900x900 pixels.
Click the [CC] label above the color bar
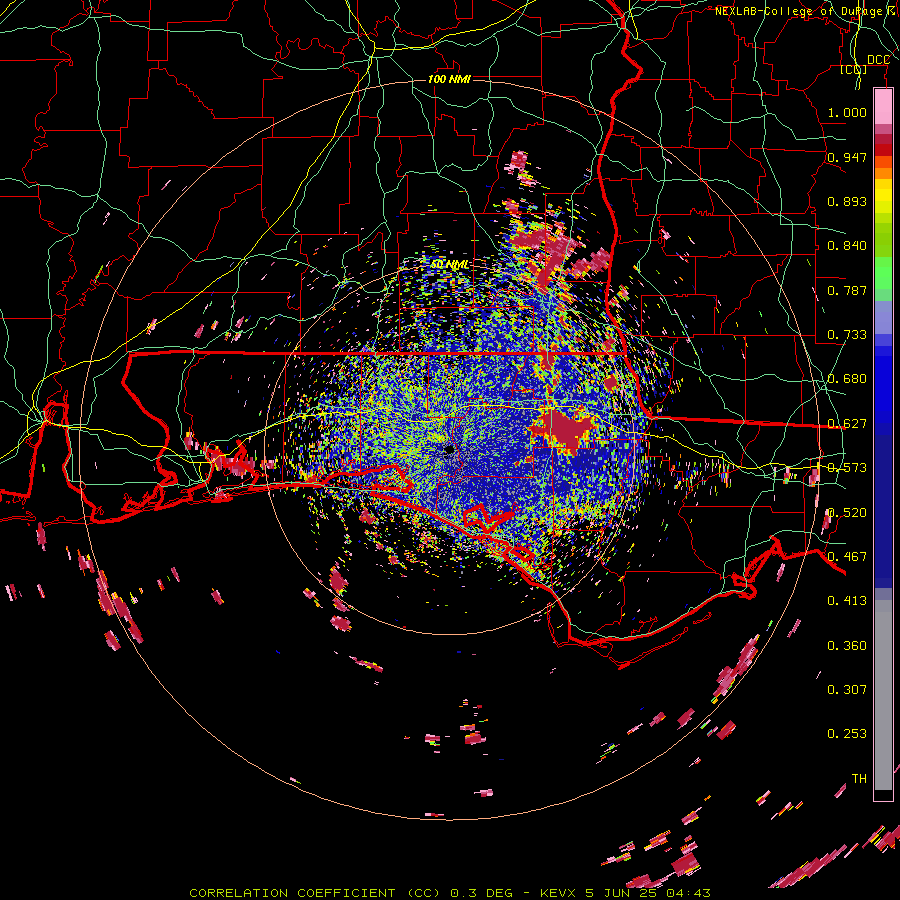[854, 70]
